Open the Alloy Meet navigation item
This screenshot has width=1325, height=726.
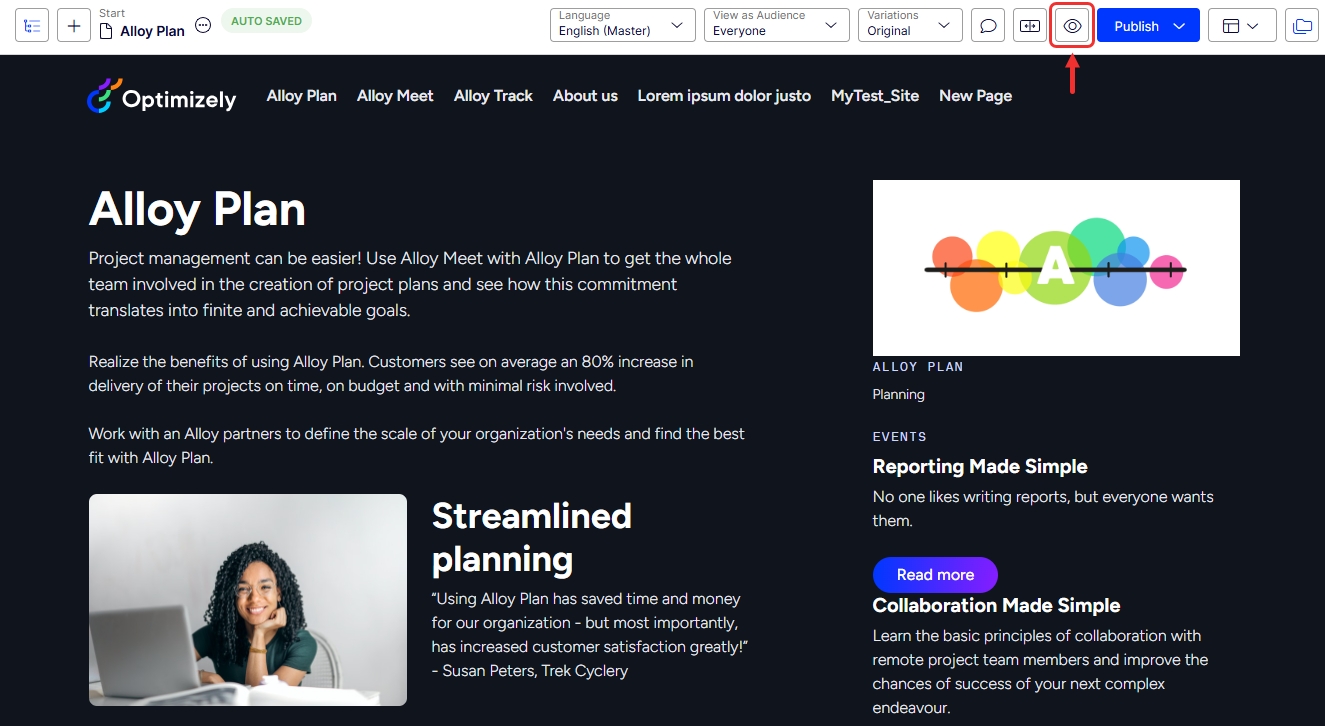(395, 96)
